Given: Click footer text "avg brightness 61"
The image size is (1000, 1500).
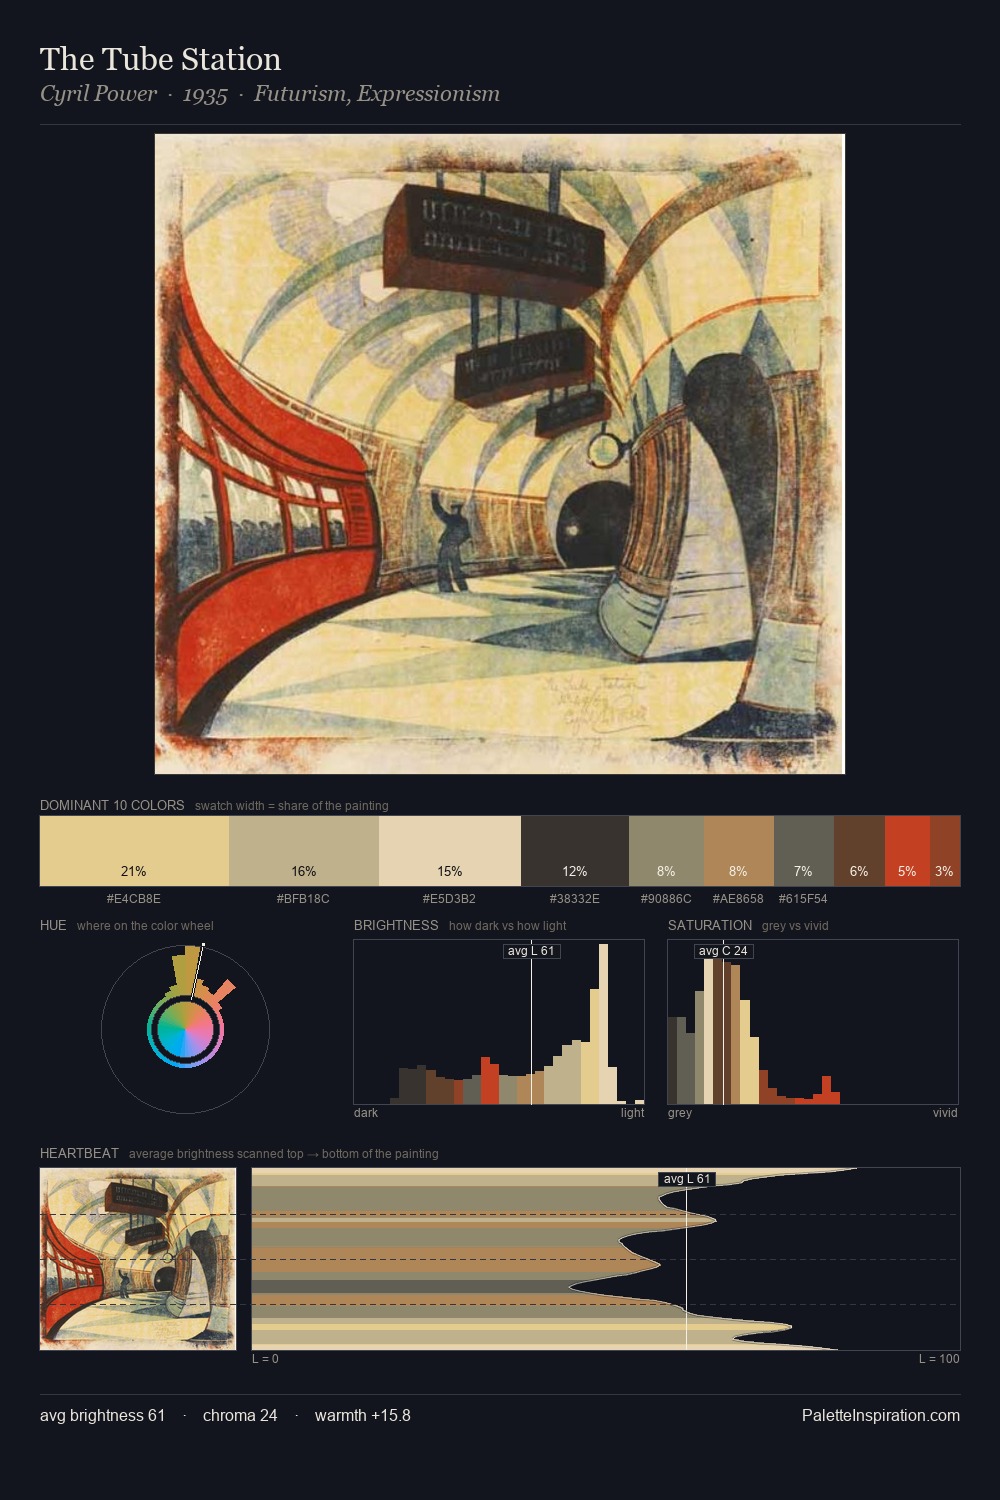Looking at the screenshot, I should (x=102, y=1415).
